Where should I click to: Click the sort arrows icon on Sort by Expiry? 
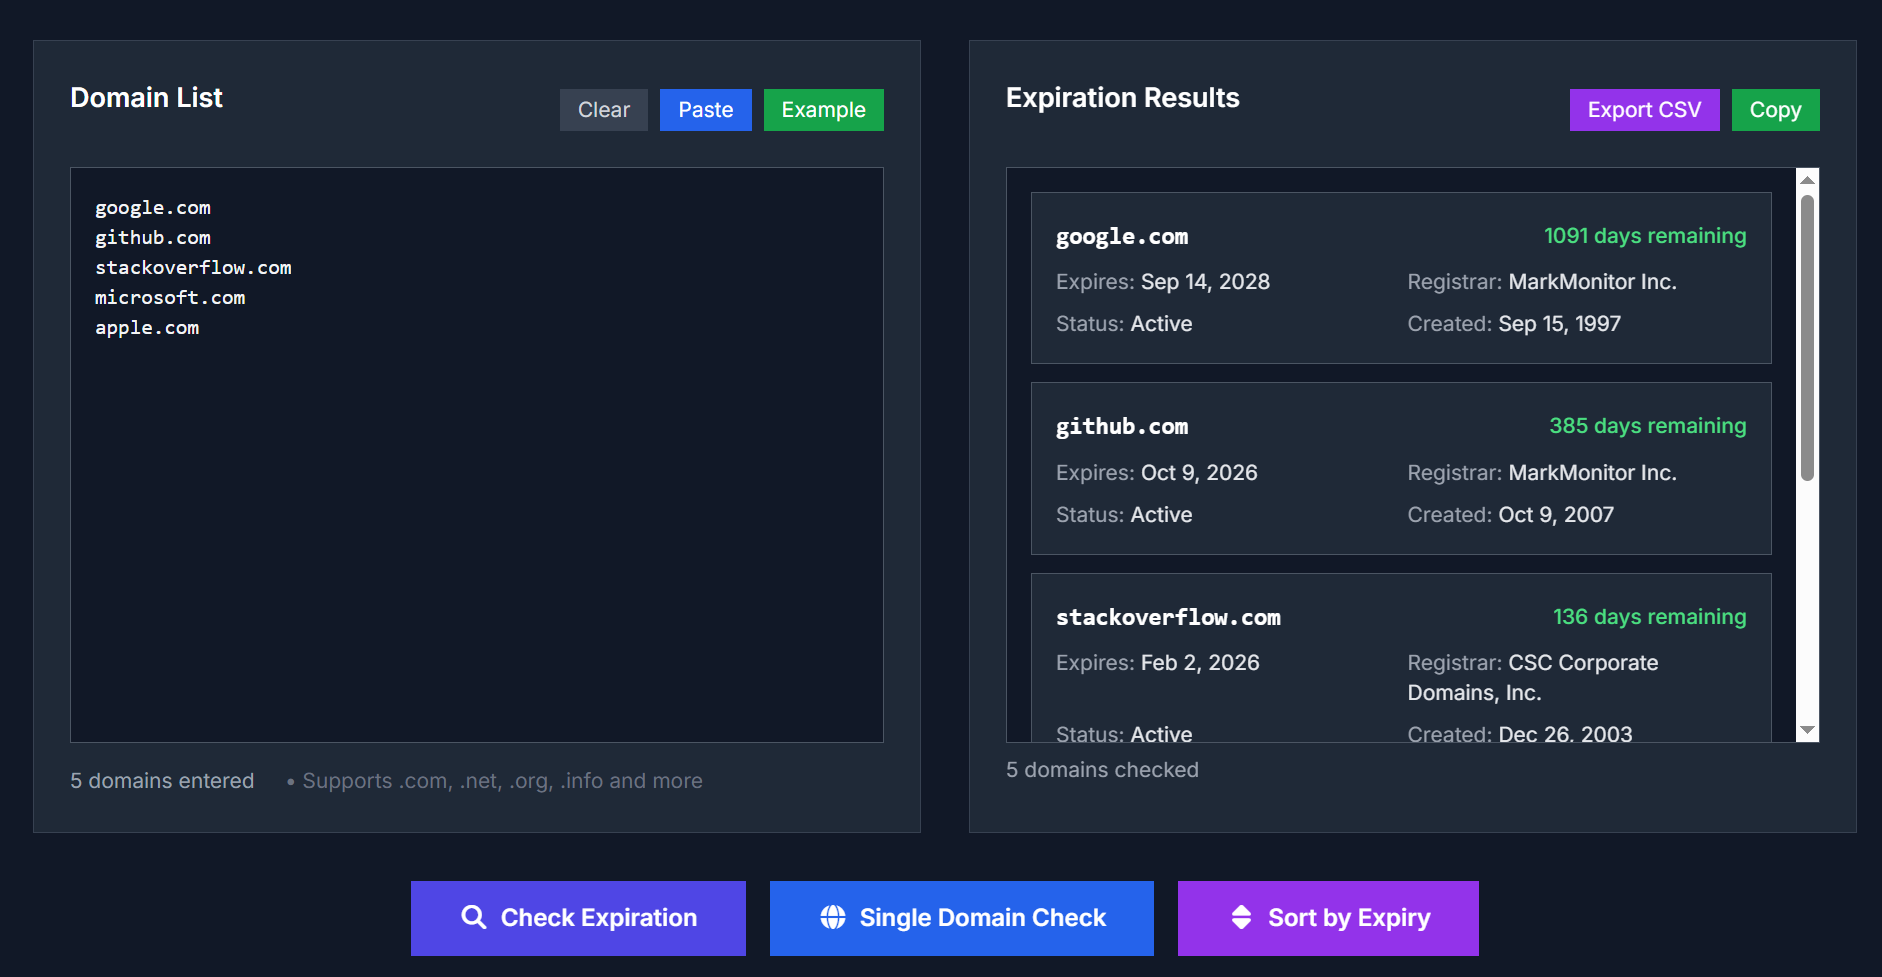[x=1241, y=917]
